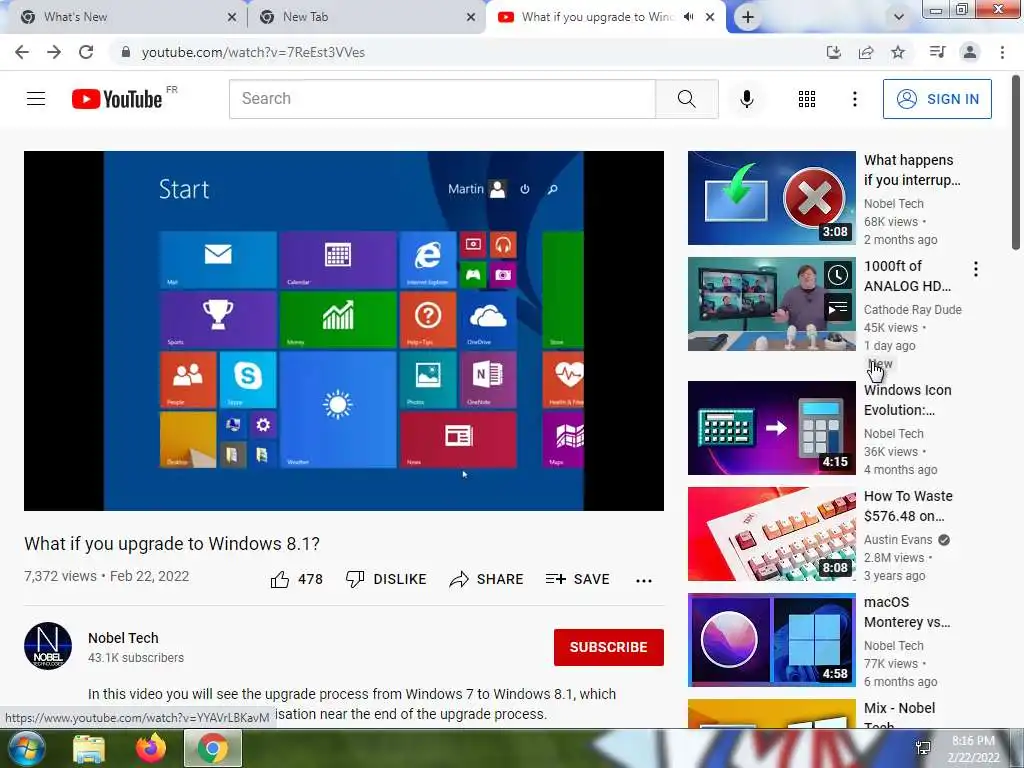Open the taskbar clock showing 8:16 PM
1024x768 pixels.
click(973, 748)
